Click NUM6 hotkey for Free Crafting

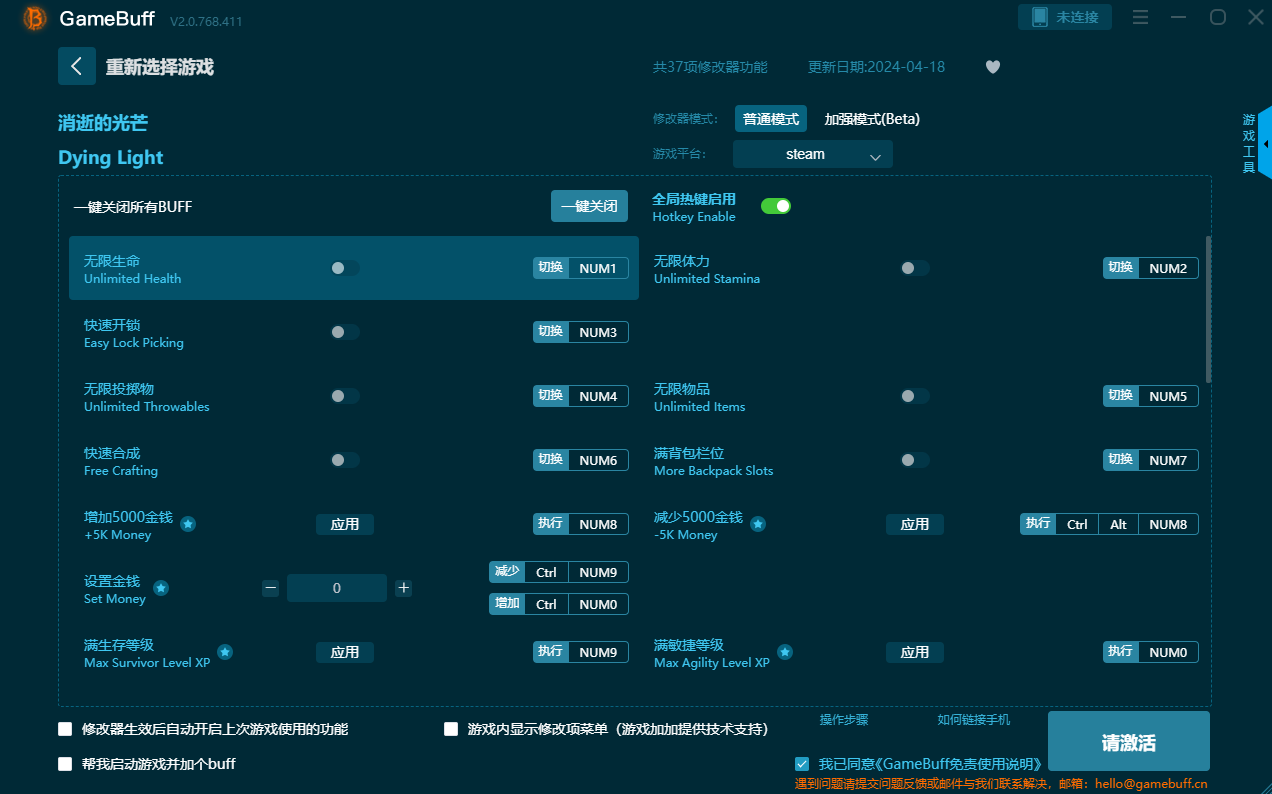(x=598, y=460)
